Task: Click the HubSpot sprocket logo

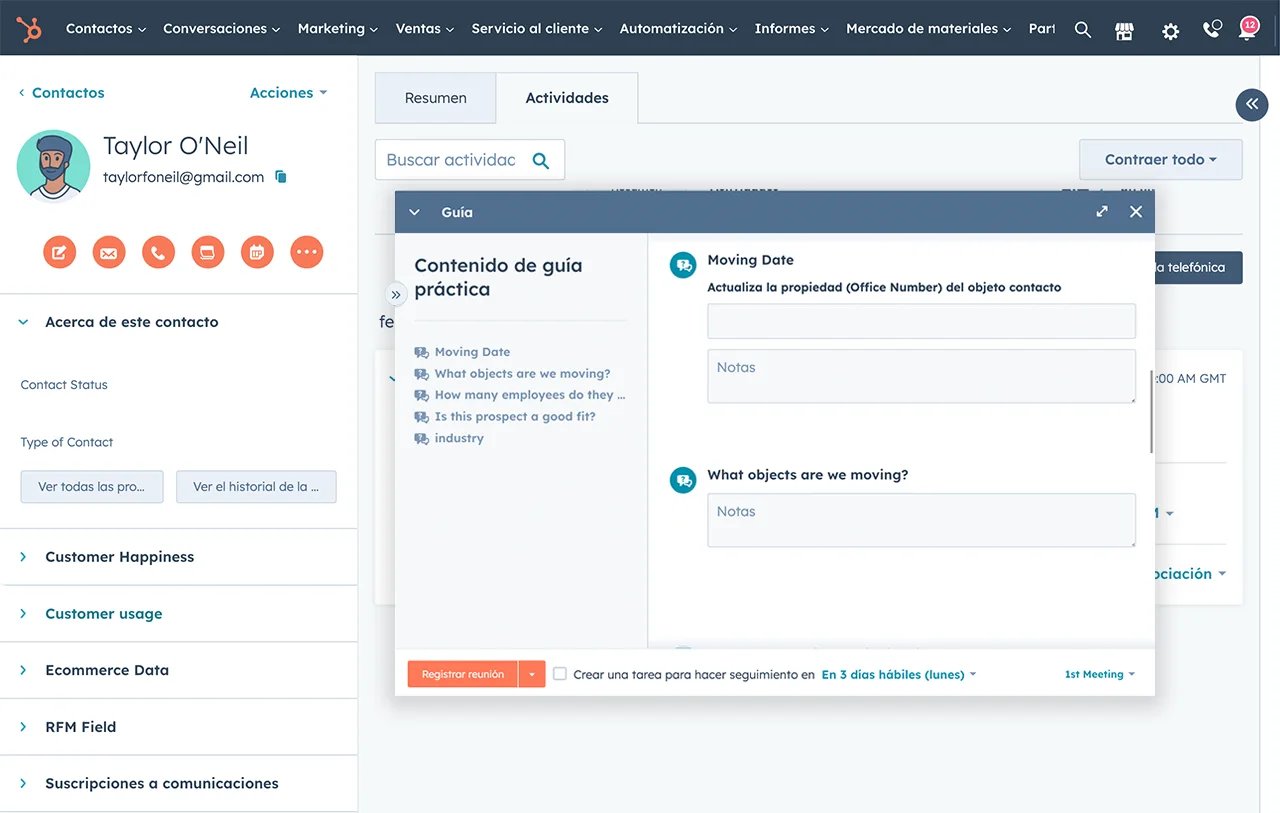Action: (28, 29)
